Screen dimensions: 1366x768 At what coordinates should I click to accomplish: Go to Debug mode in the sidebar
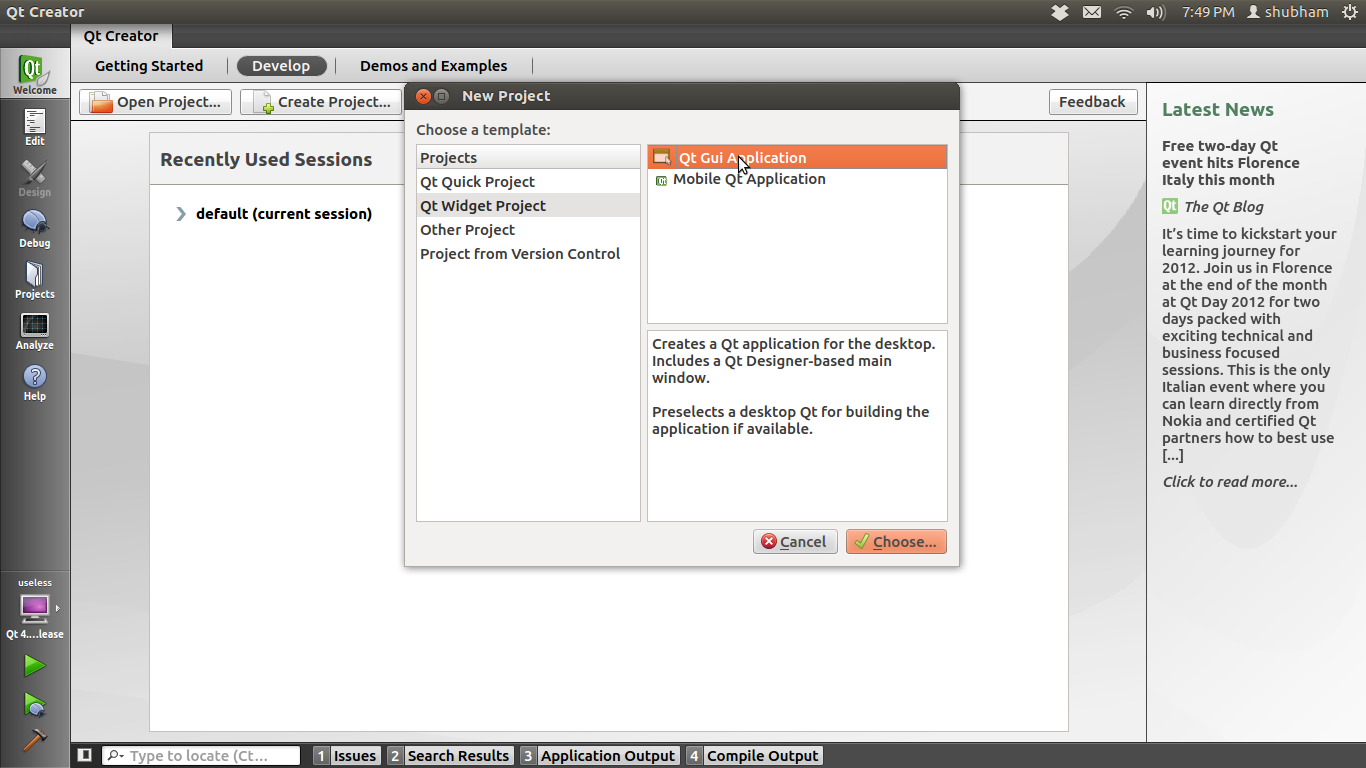[x=34, y=229]
